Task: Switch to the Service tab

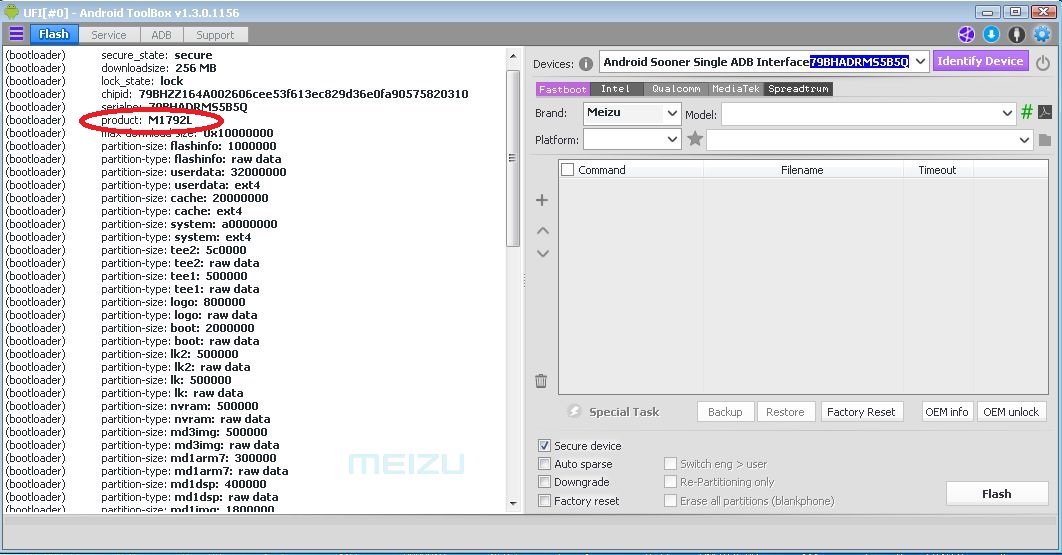Action: (x=108, y=35)
